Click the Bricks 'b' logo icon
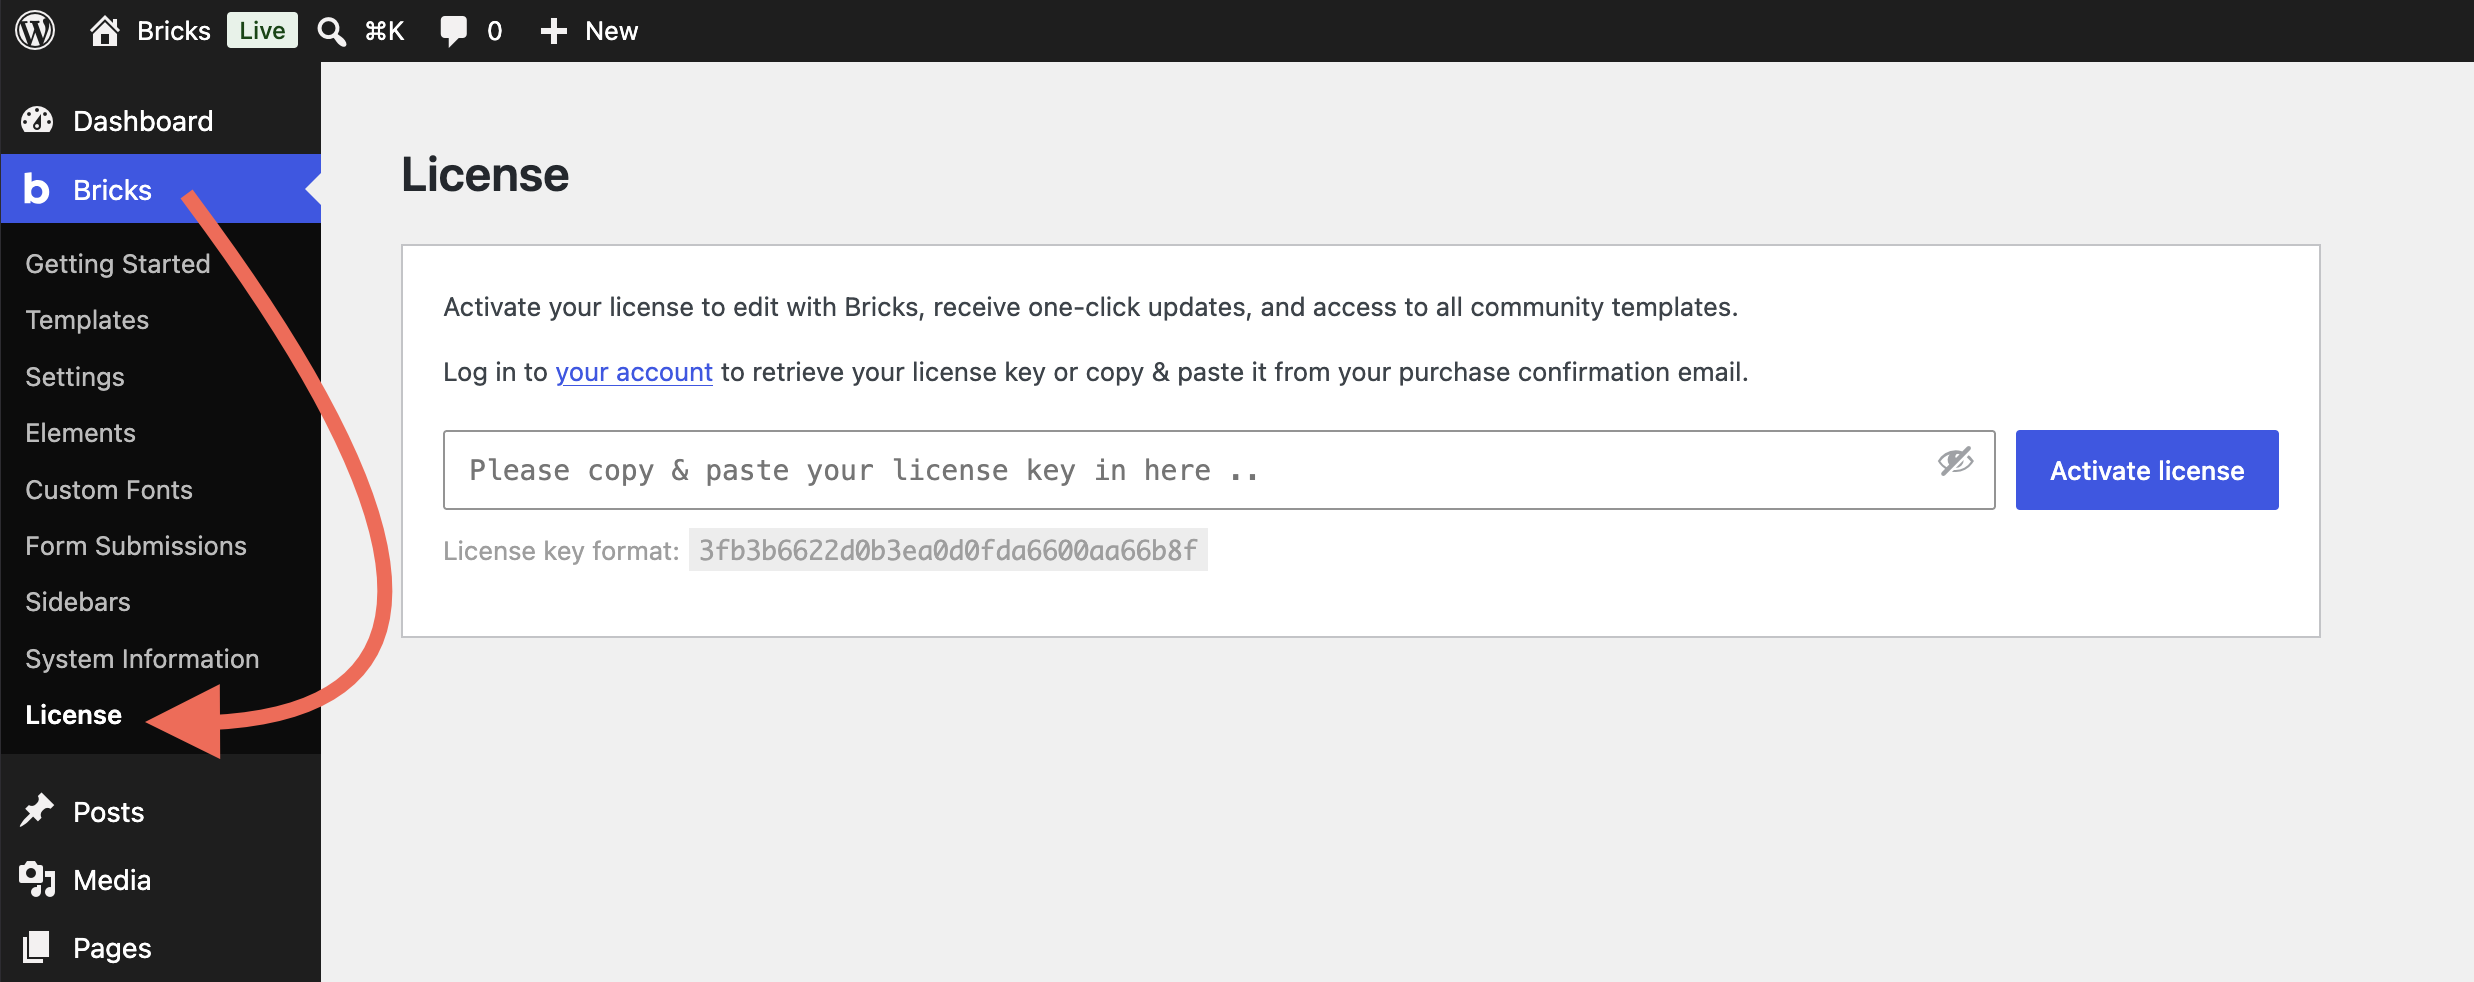Viewport: 2474px width, 982px height. point(37,188)
